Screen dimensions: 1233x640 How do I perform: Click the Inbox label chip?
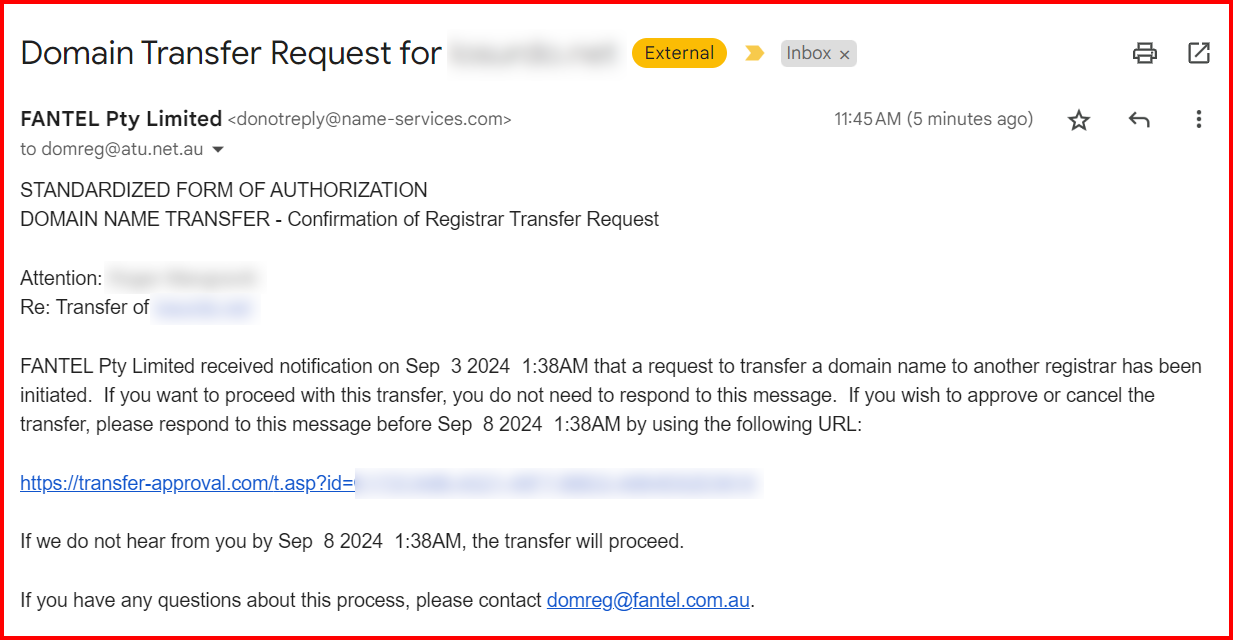[x=809, y=54]
